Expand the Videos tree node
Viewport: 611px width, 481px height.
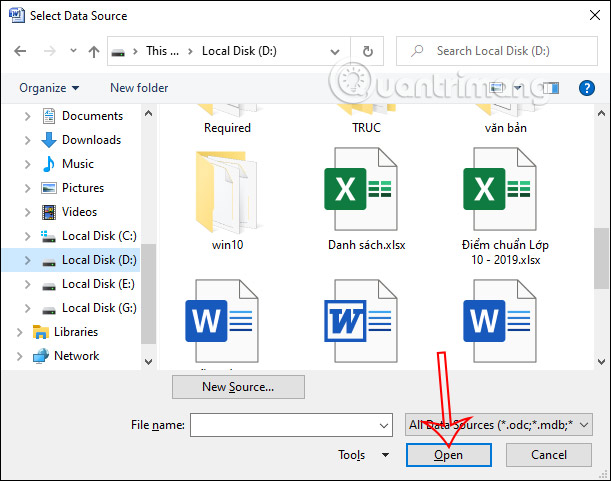click(27, 212)
